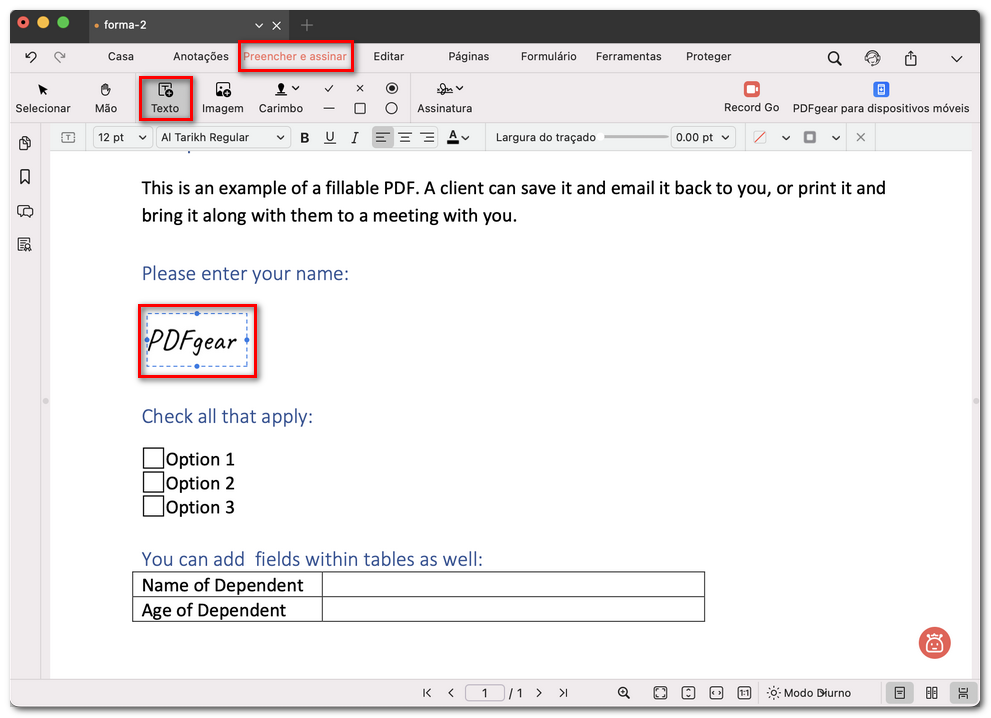Select the Texto tool in toolbar
The height and width of the screenshot is (718, 991).
(x=165, y=97)
